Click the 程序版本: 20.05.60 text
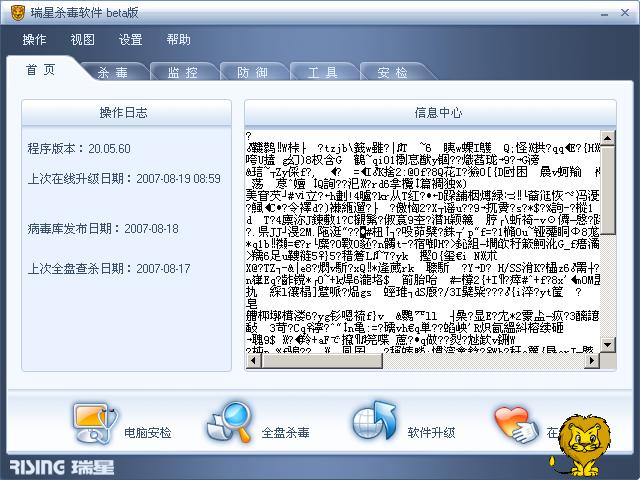This screenshot has height=480, width=640. 79,149
